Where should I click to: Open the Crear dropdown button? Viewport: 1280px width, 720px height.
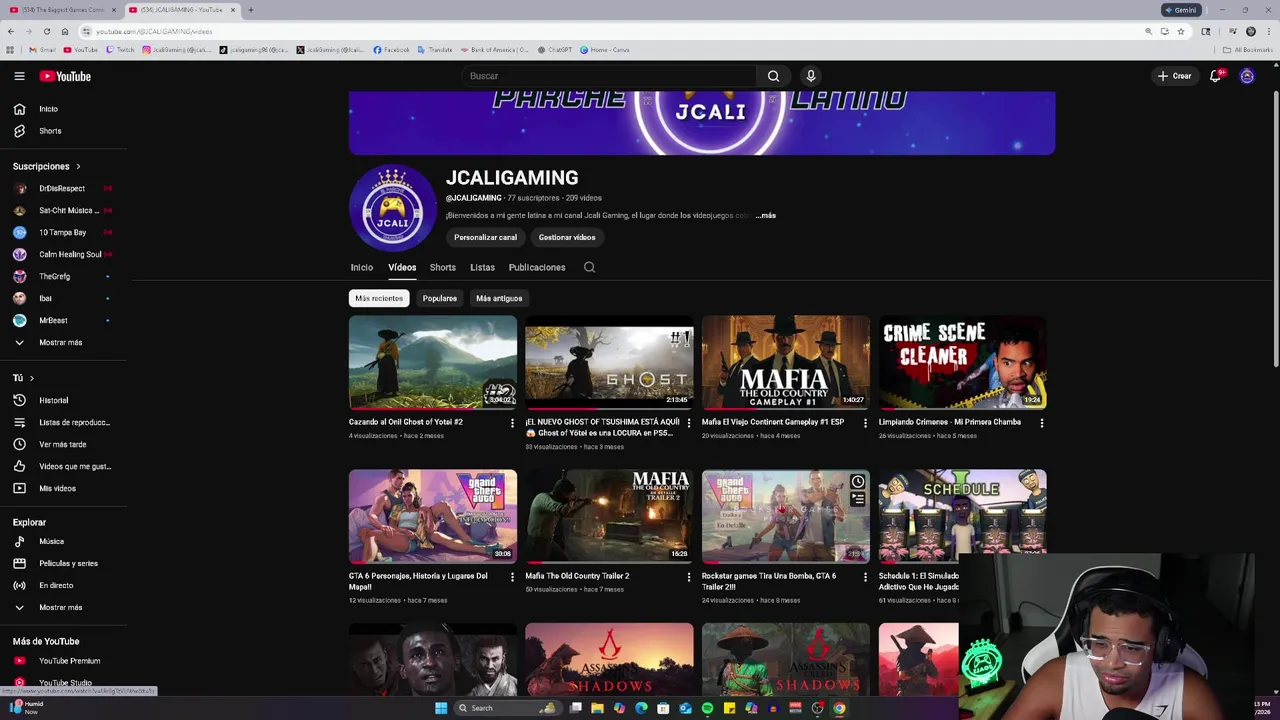point(1175,76)
